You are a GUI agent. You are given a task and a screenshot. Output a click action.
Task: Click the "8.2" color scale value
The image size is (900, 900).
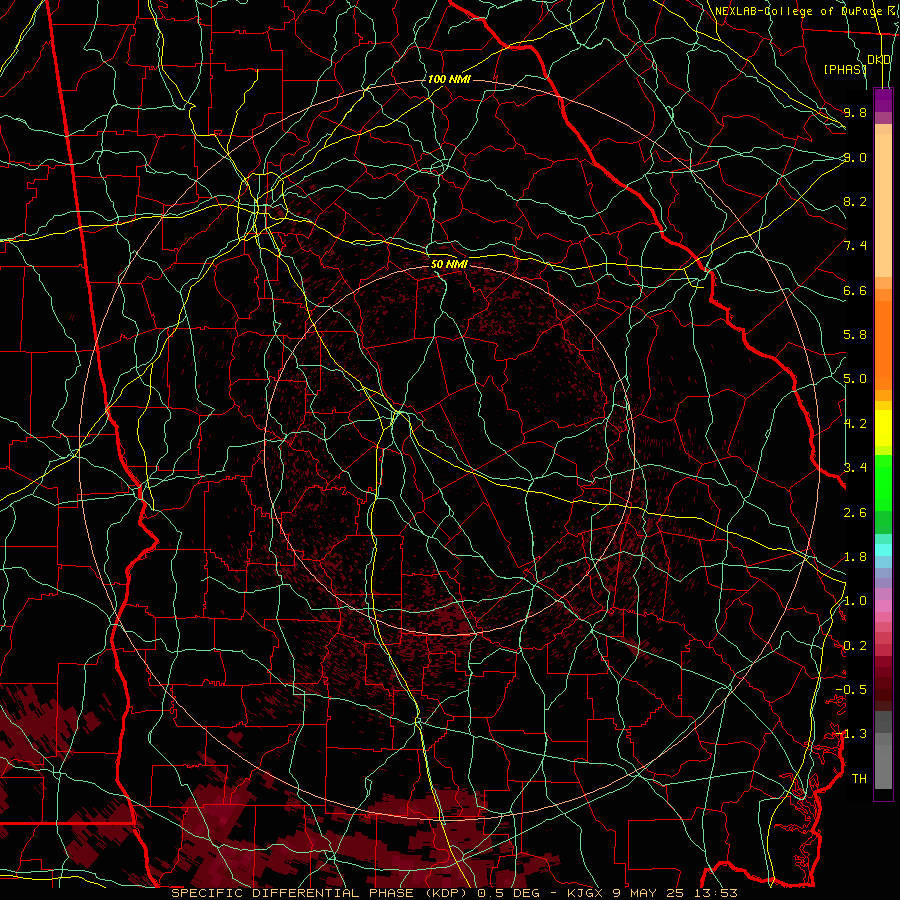point(855,201)
